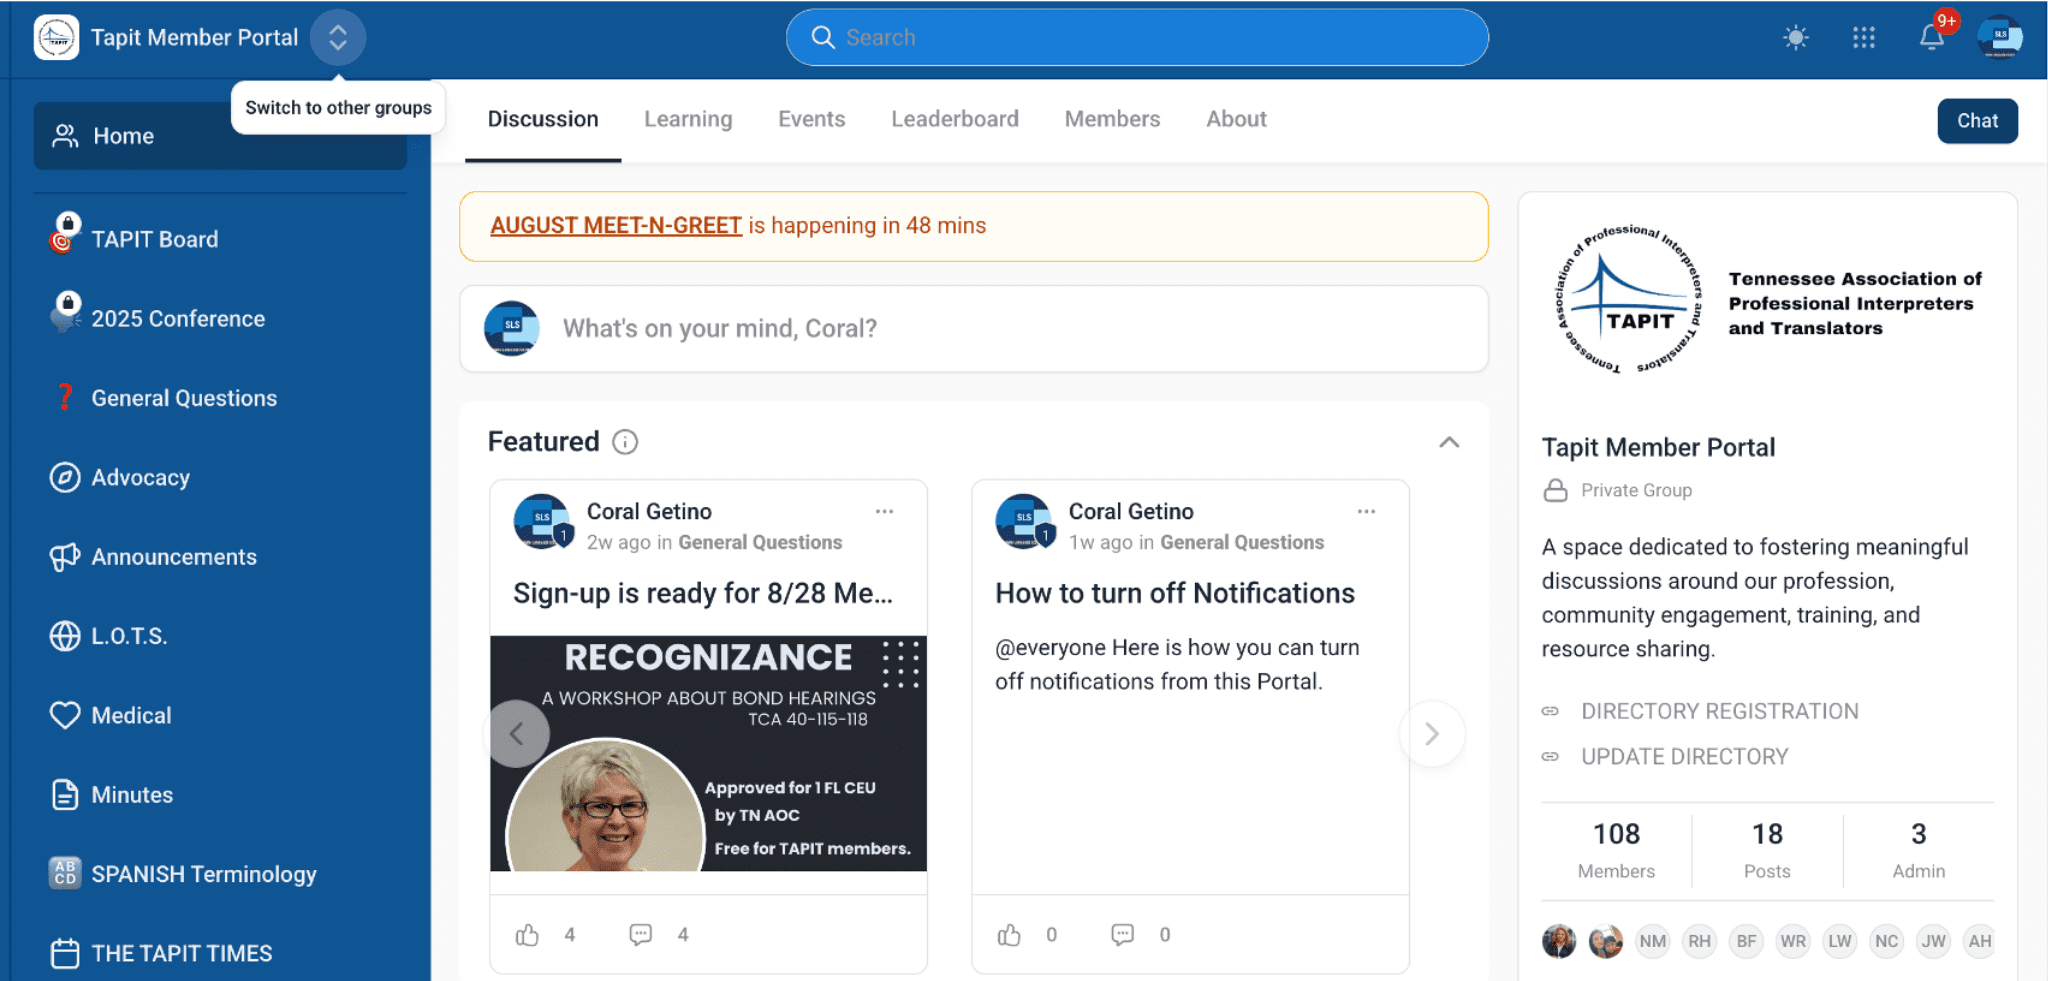Click the What's on your mind post field

coord(974,329)
